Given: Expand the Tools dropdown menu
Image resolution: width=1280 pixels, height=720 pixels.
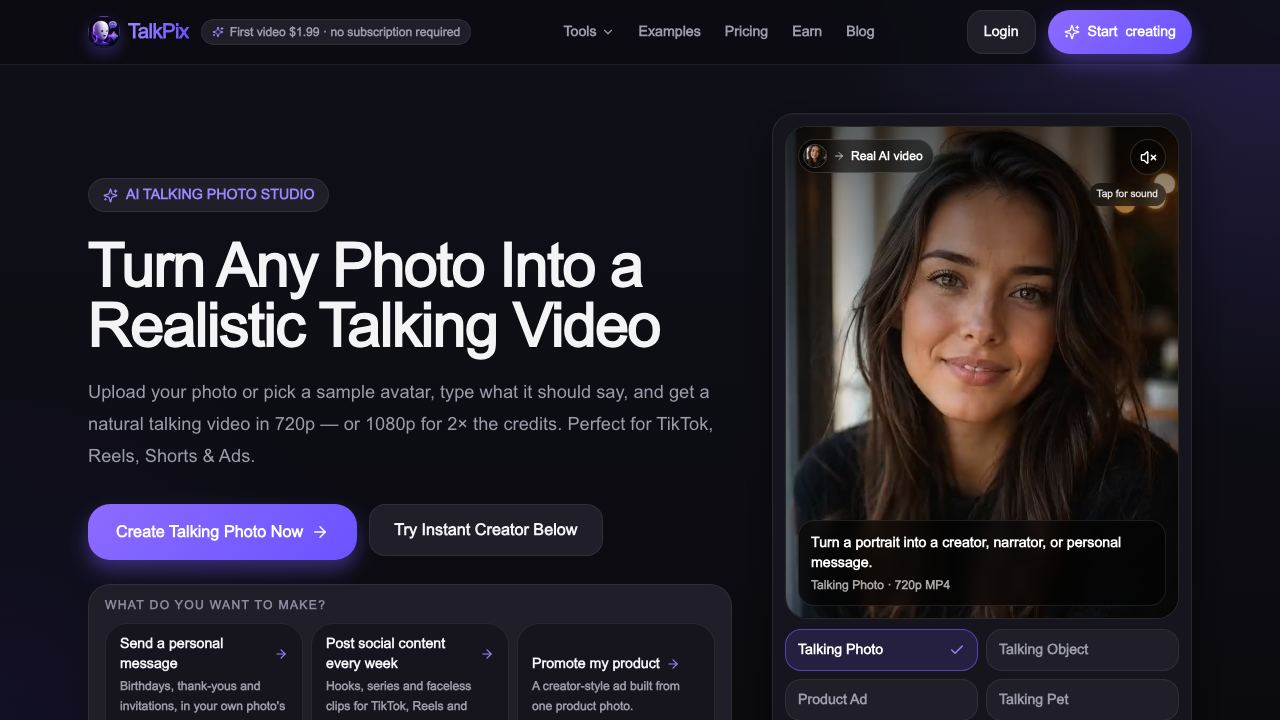Looking at the screenshot, I should (x=588, y=32).
